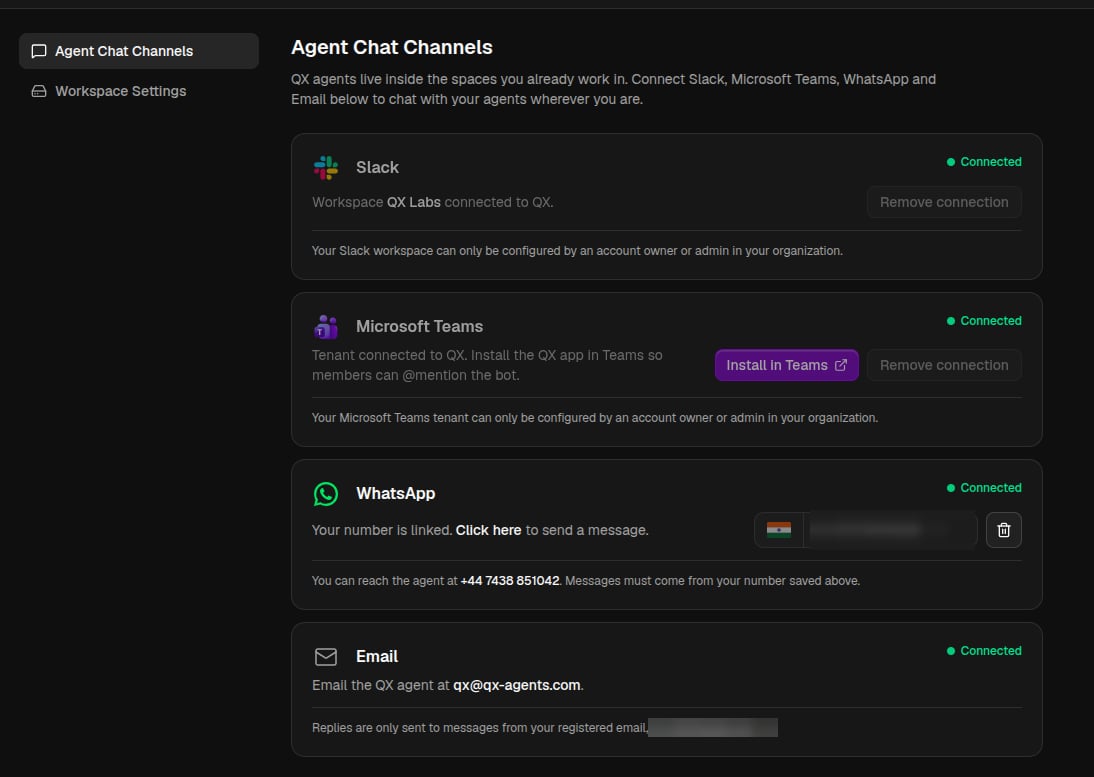Click the qx@qx-agents.com email address

516,686
